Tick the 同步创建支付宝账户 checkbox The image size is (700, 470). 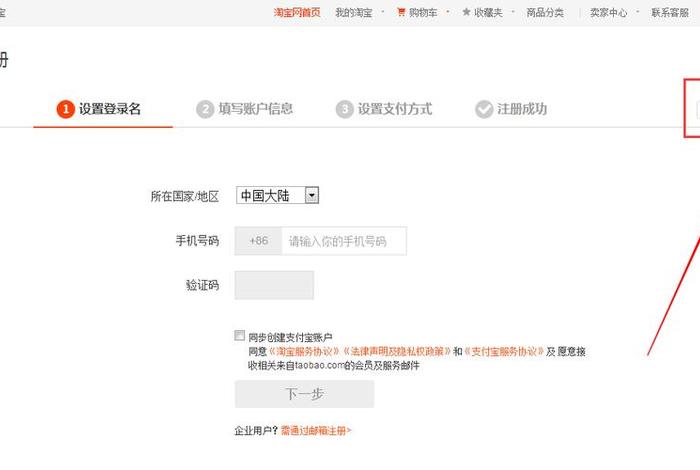tap(240, 335)
